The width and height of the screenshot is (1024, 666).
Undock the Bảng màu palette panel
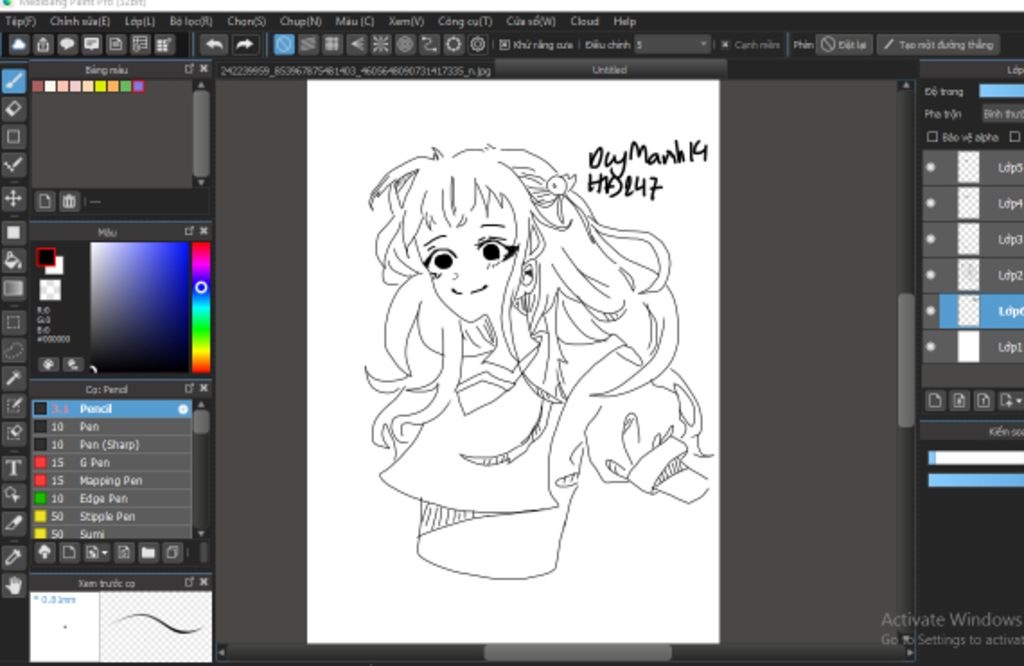tap(189, 69)
